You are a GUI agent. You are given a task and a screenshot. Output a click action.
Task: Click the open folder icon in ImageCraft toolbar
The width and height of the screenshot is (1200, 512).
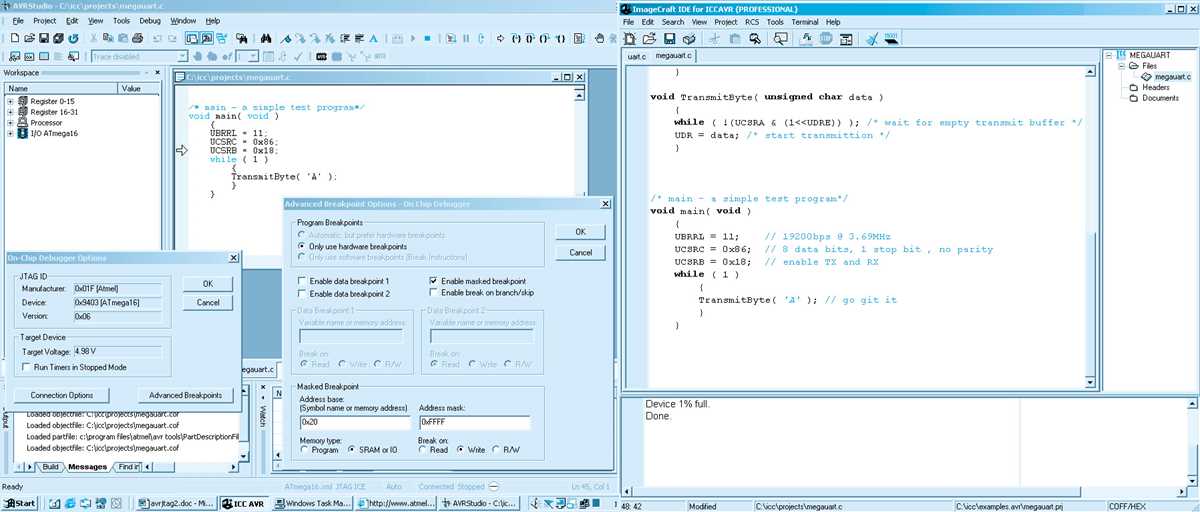pyautogui.click(x=649, y=39)
